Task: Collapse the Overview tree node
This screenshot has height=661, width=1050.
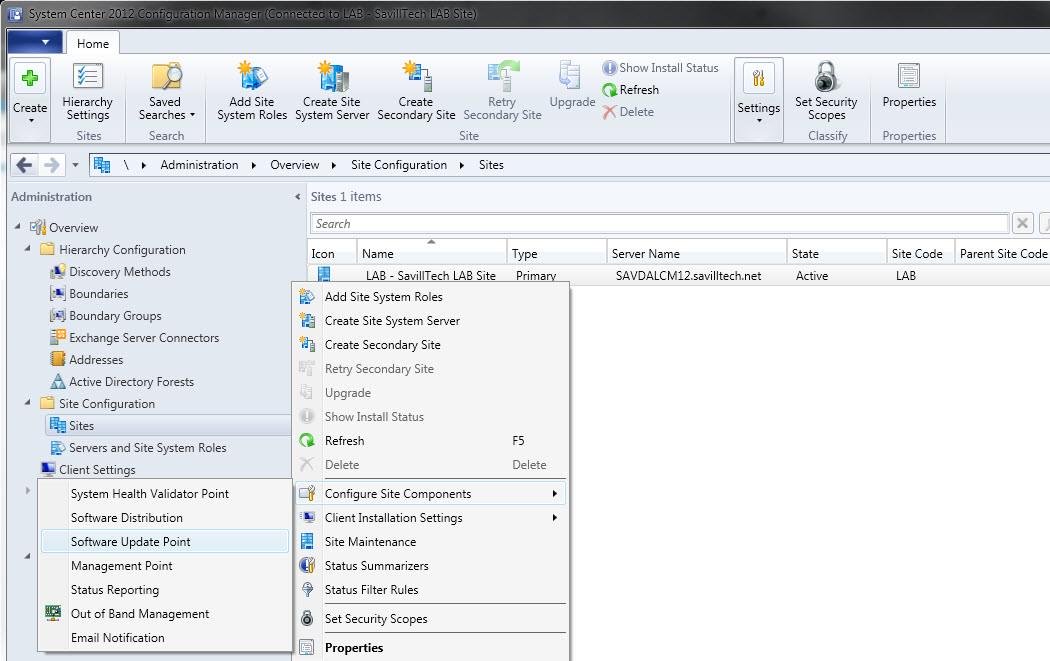Action: coord(17,226)
